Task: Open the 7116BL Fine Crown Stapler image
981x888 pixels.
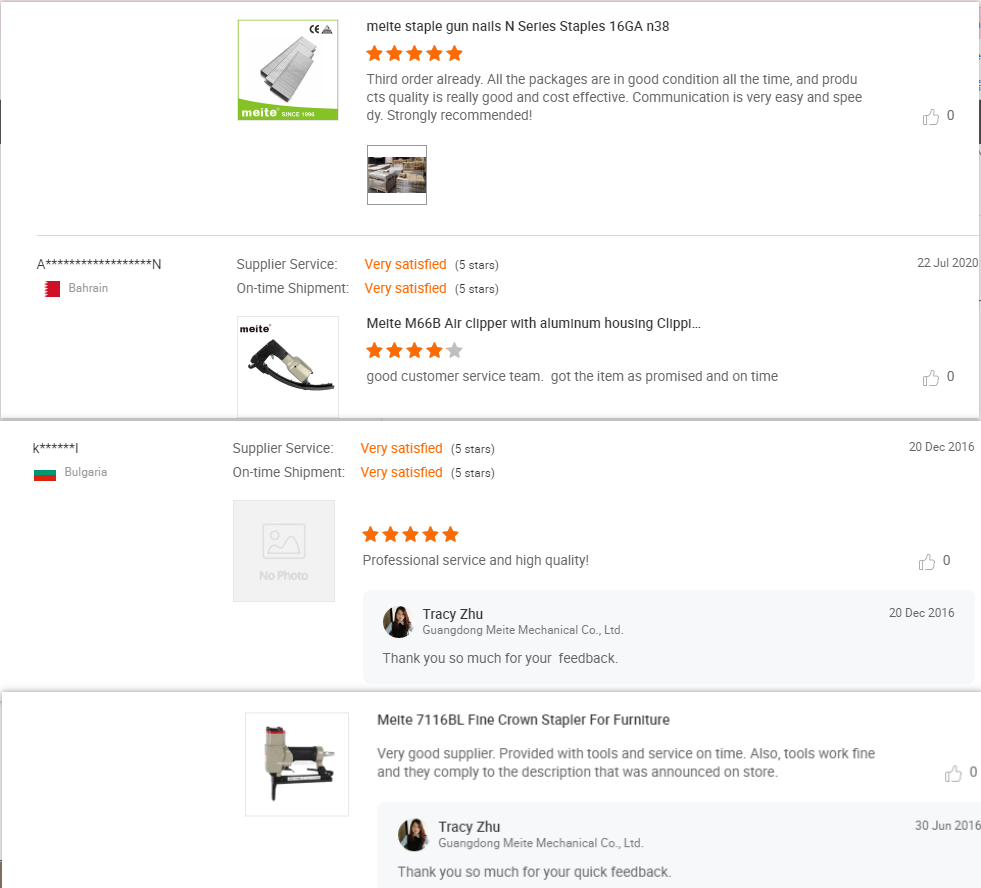Action: tap(297, 763)
